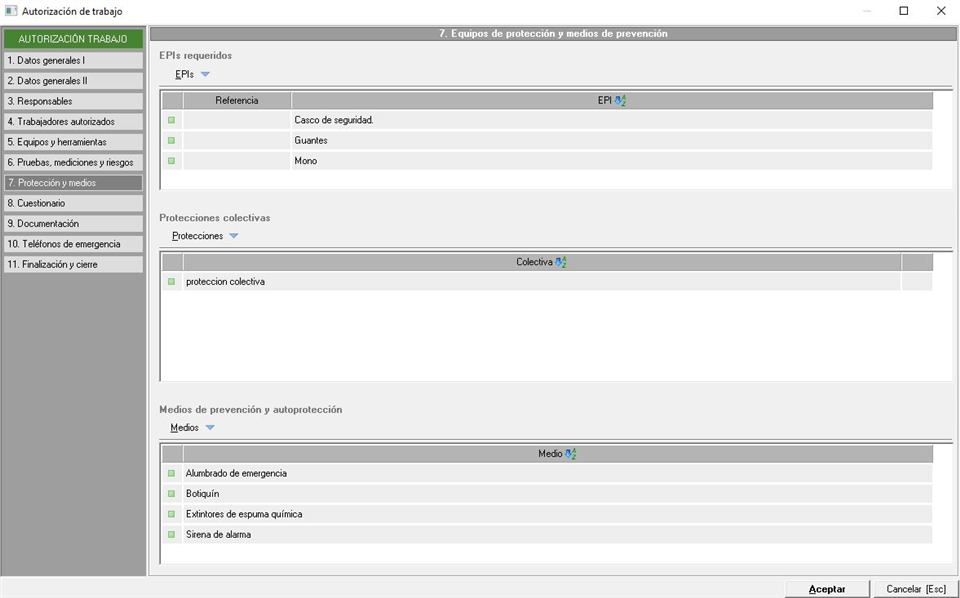The height and width of the screenshot is (598, 960).
Task: Select 7. Protección y medios section
Action: 73,182
